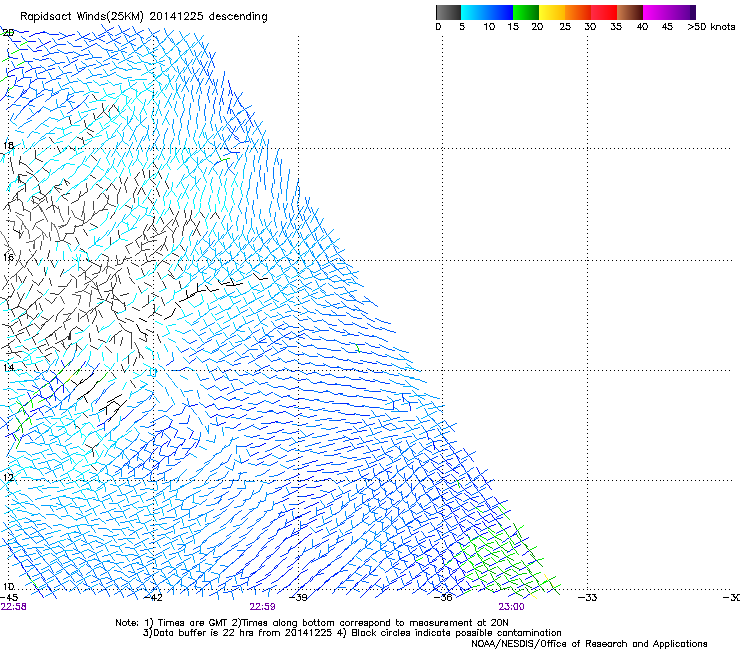This screenshot has width=740, height=650.
Task: Click the NOAA/NESDIS credit text
Action: click(x=589, y=644)
